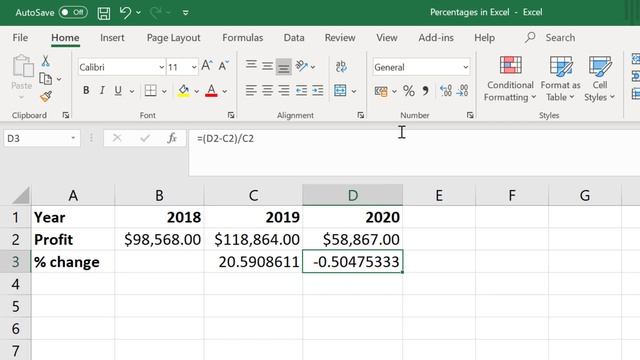Screen dimensions: 640x360
Task: Click the Wrap Text icon
Action: coord(341,66)
